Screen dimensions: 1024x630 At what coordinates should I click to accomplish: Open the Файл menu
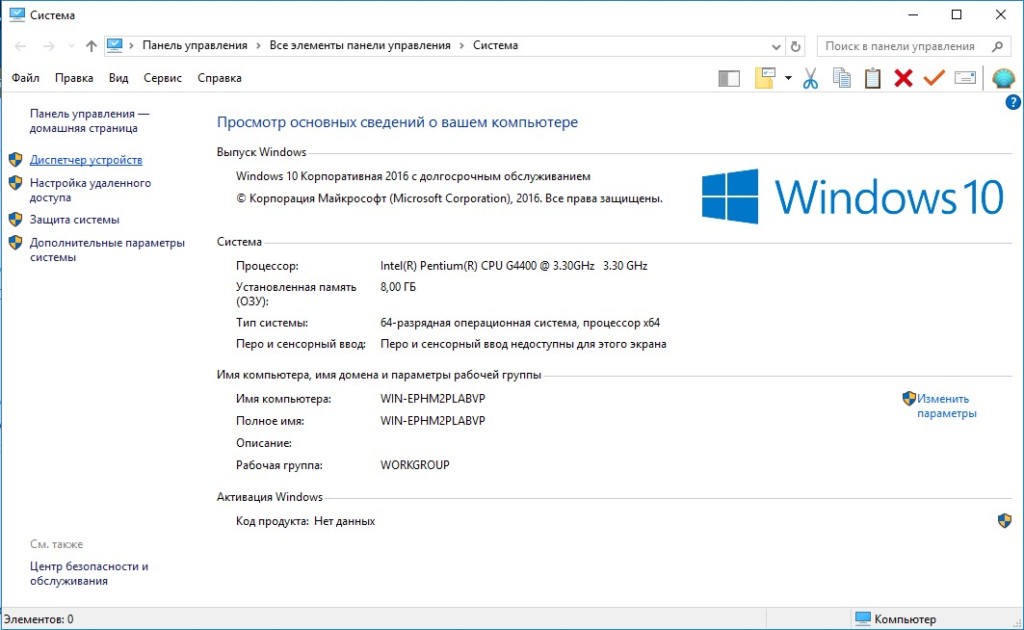[25, 78]
